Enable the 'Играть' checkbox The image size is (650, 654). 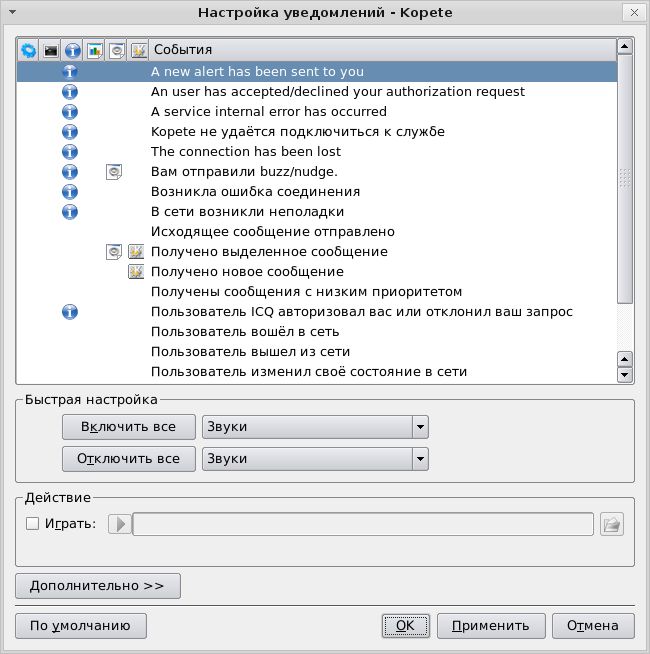[32, 523]
